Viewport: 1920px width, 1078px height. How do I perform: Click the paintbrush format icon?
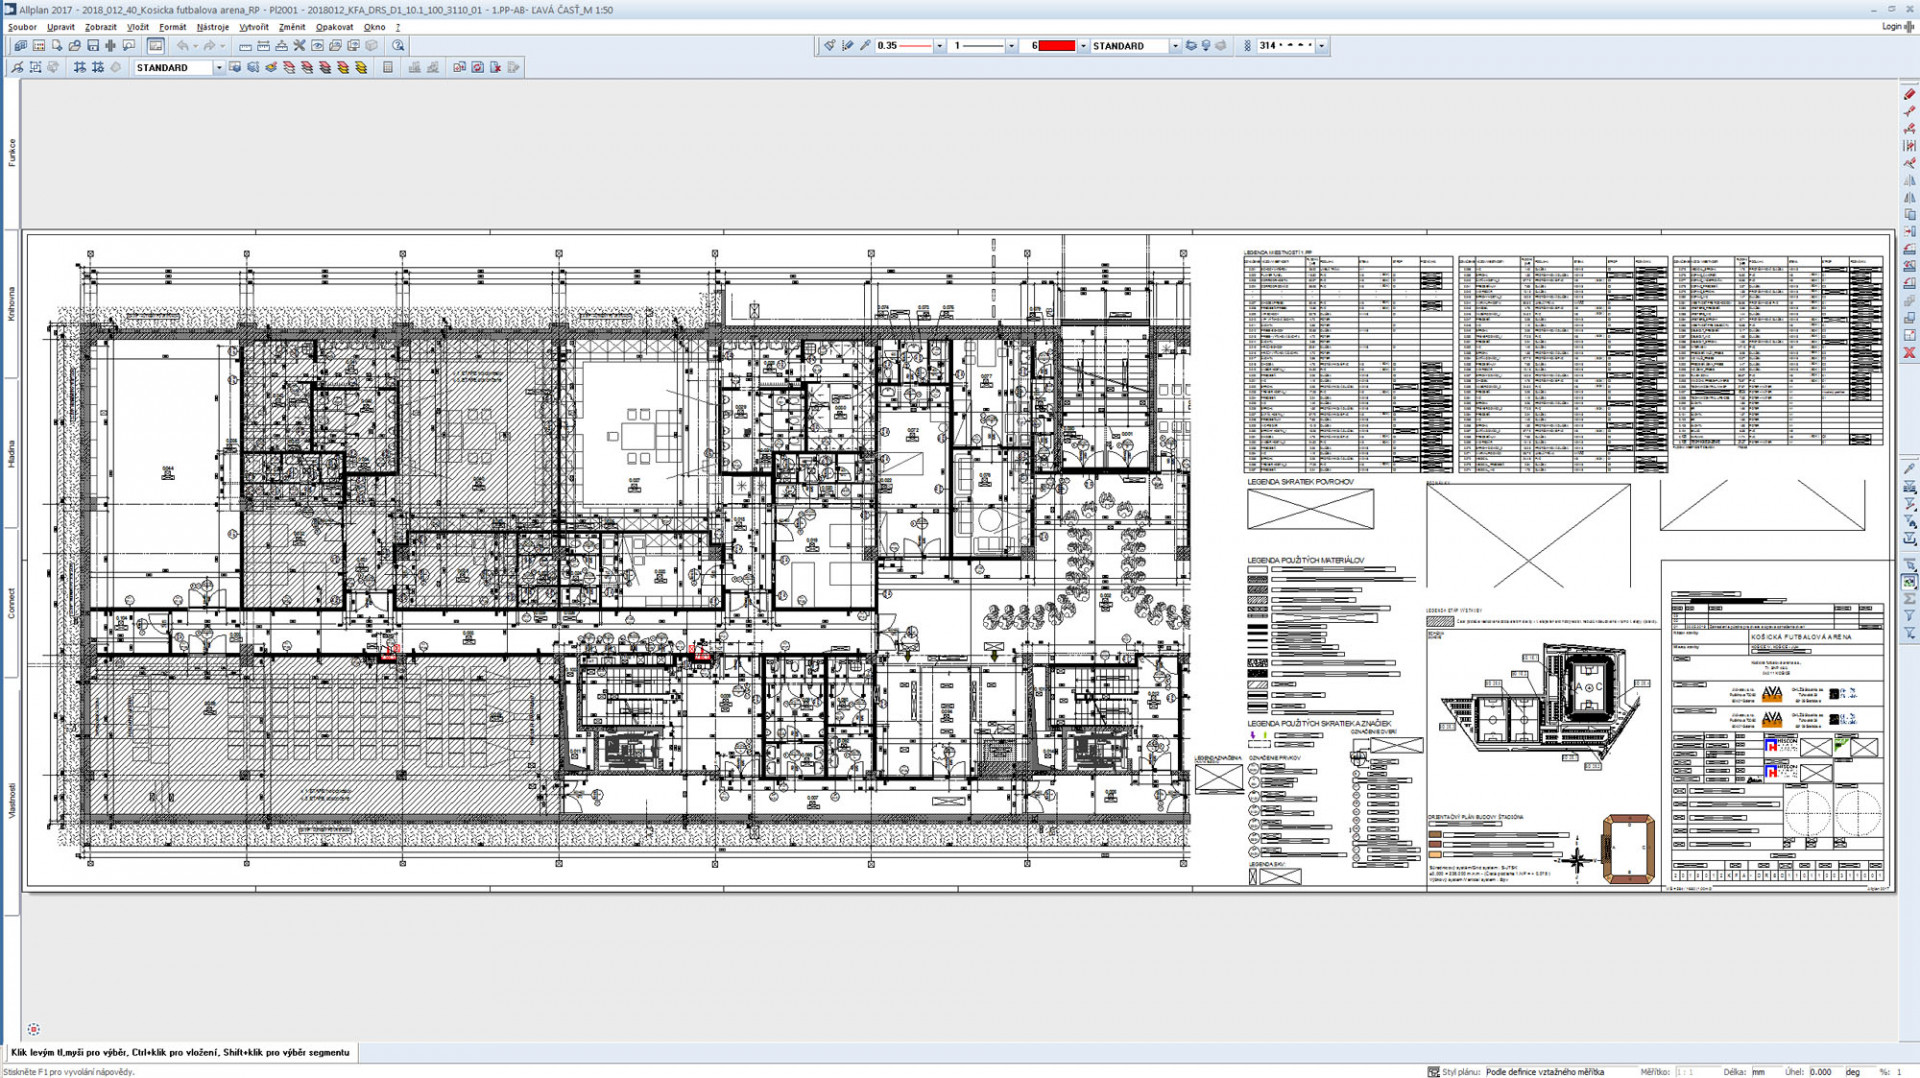(829, 46)
